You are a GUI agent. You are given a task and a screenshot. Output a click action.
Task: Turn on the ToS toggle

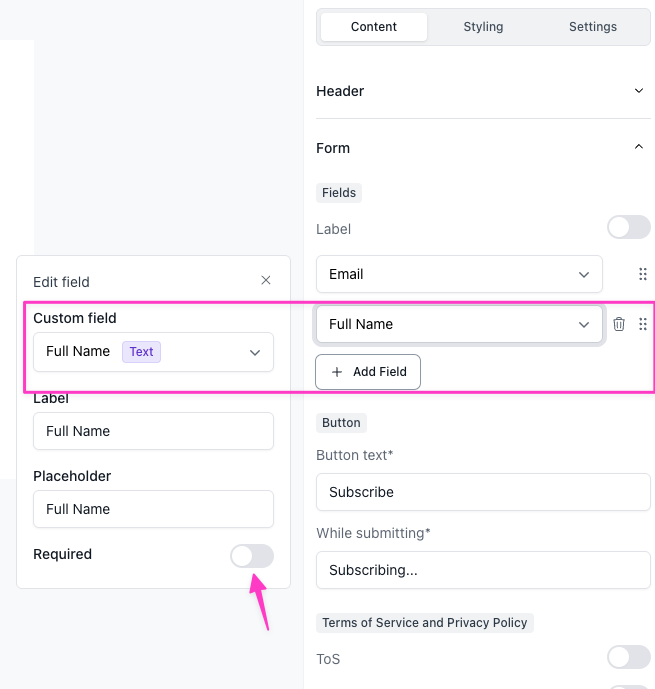[x=628, y=657]
